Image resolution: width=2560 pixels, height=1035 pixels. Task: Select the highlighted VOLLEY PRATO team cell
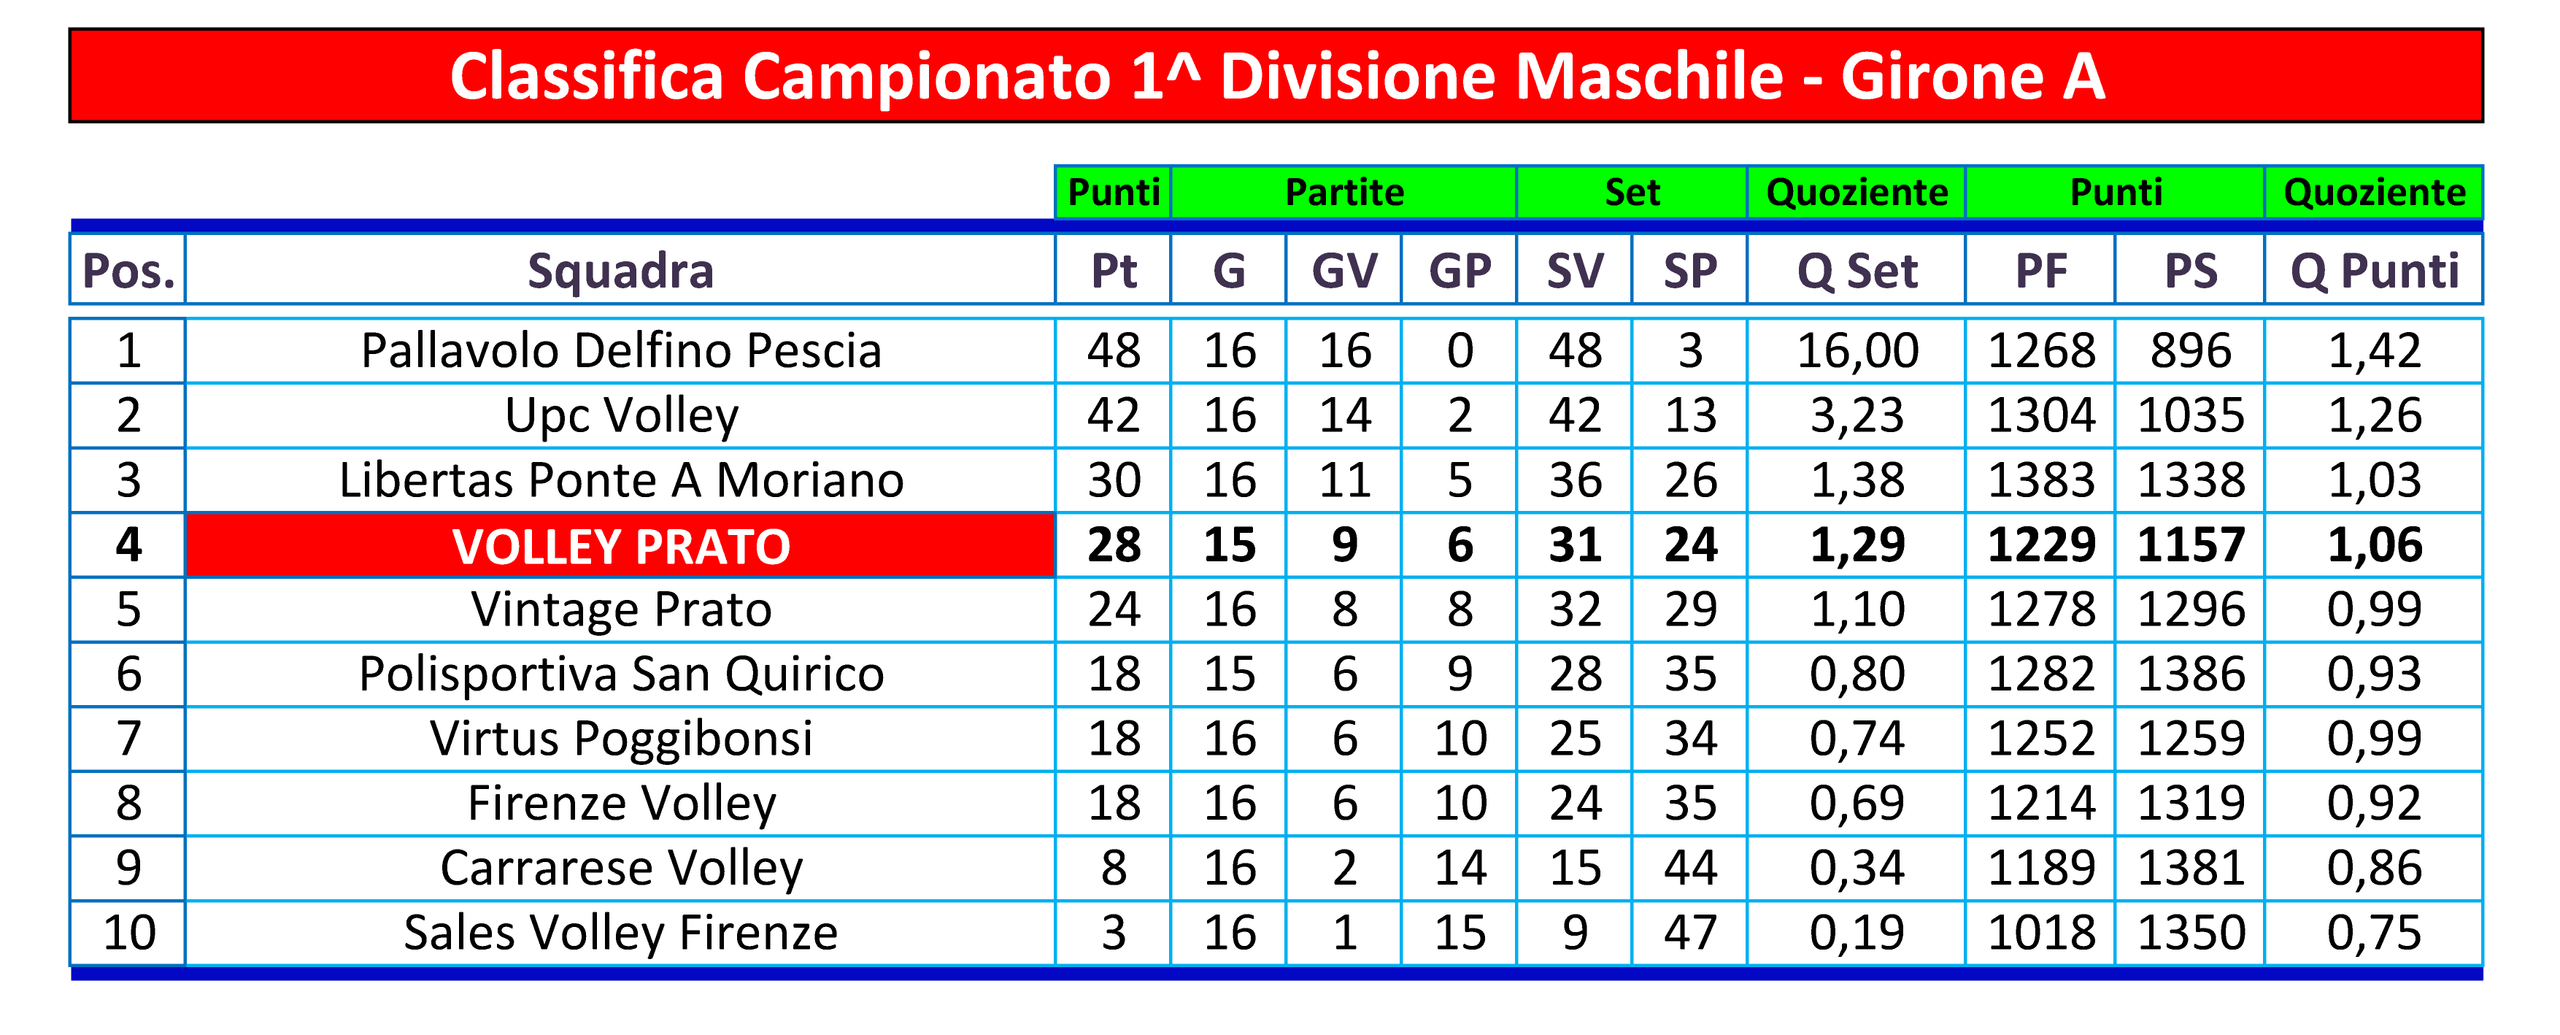(x=620, y=545)
